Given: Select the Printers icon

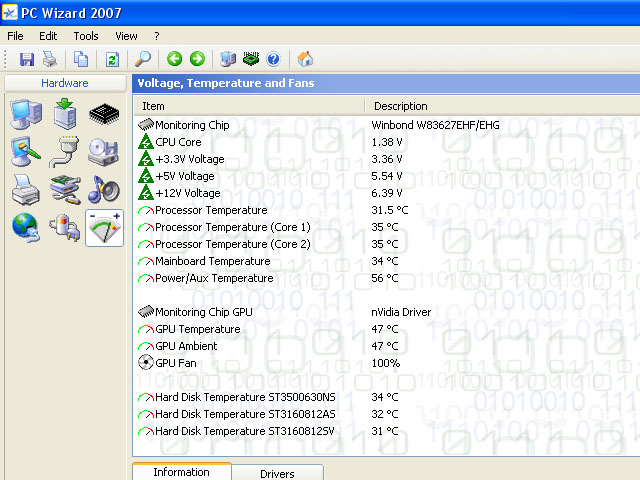Looking at the screenshot, I should tap(26, 189).
